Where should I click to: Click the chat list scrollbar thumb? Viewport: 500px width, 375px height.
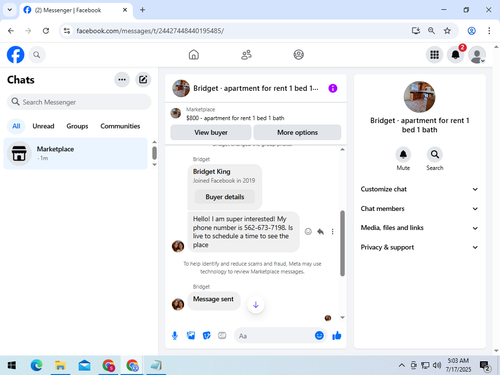point(154,153)
